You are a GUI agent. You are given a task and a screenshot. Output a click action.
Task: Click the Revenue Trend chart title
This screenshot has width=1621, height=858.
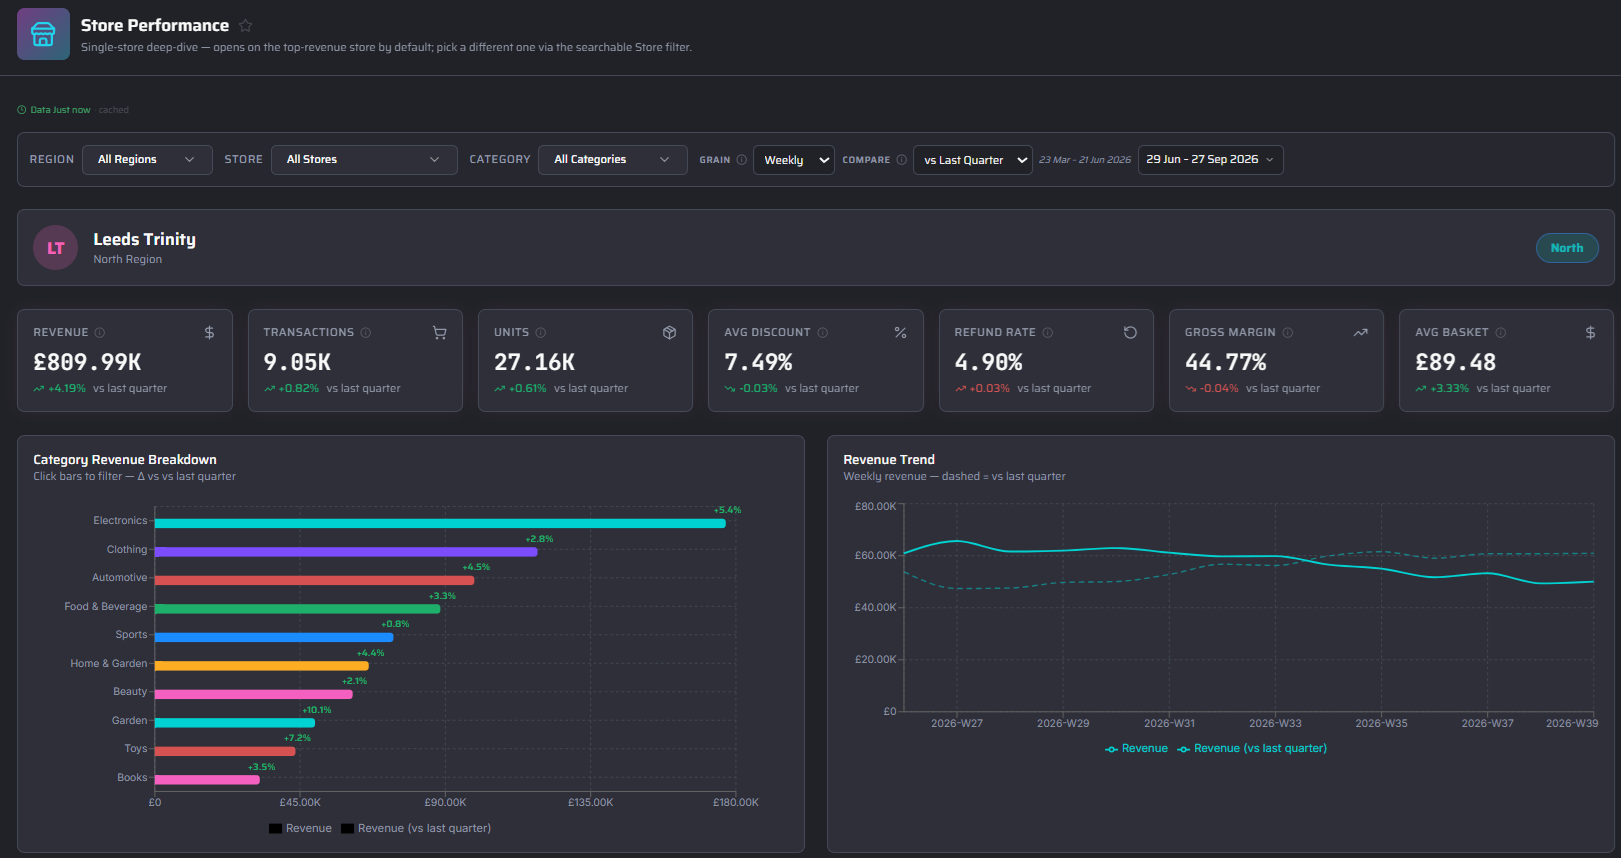(x=889, y=460)
